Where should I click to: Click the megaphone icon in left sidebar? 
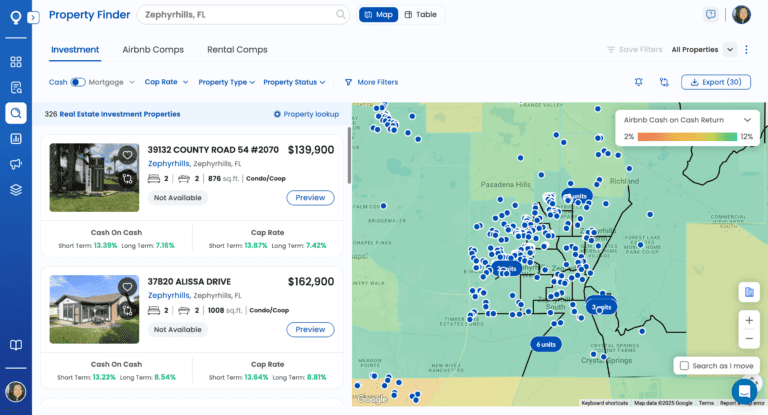click(x=16, y=164)
